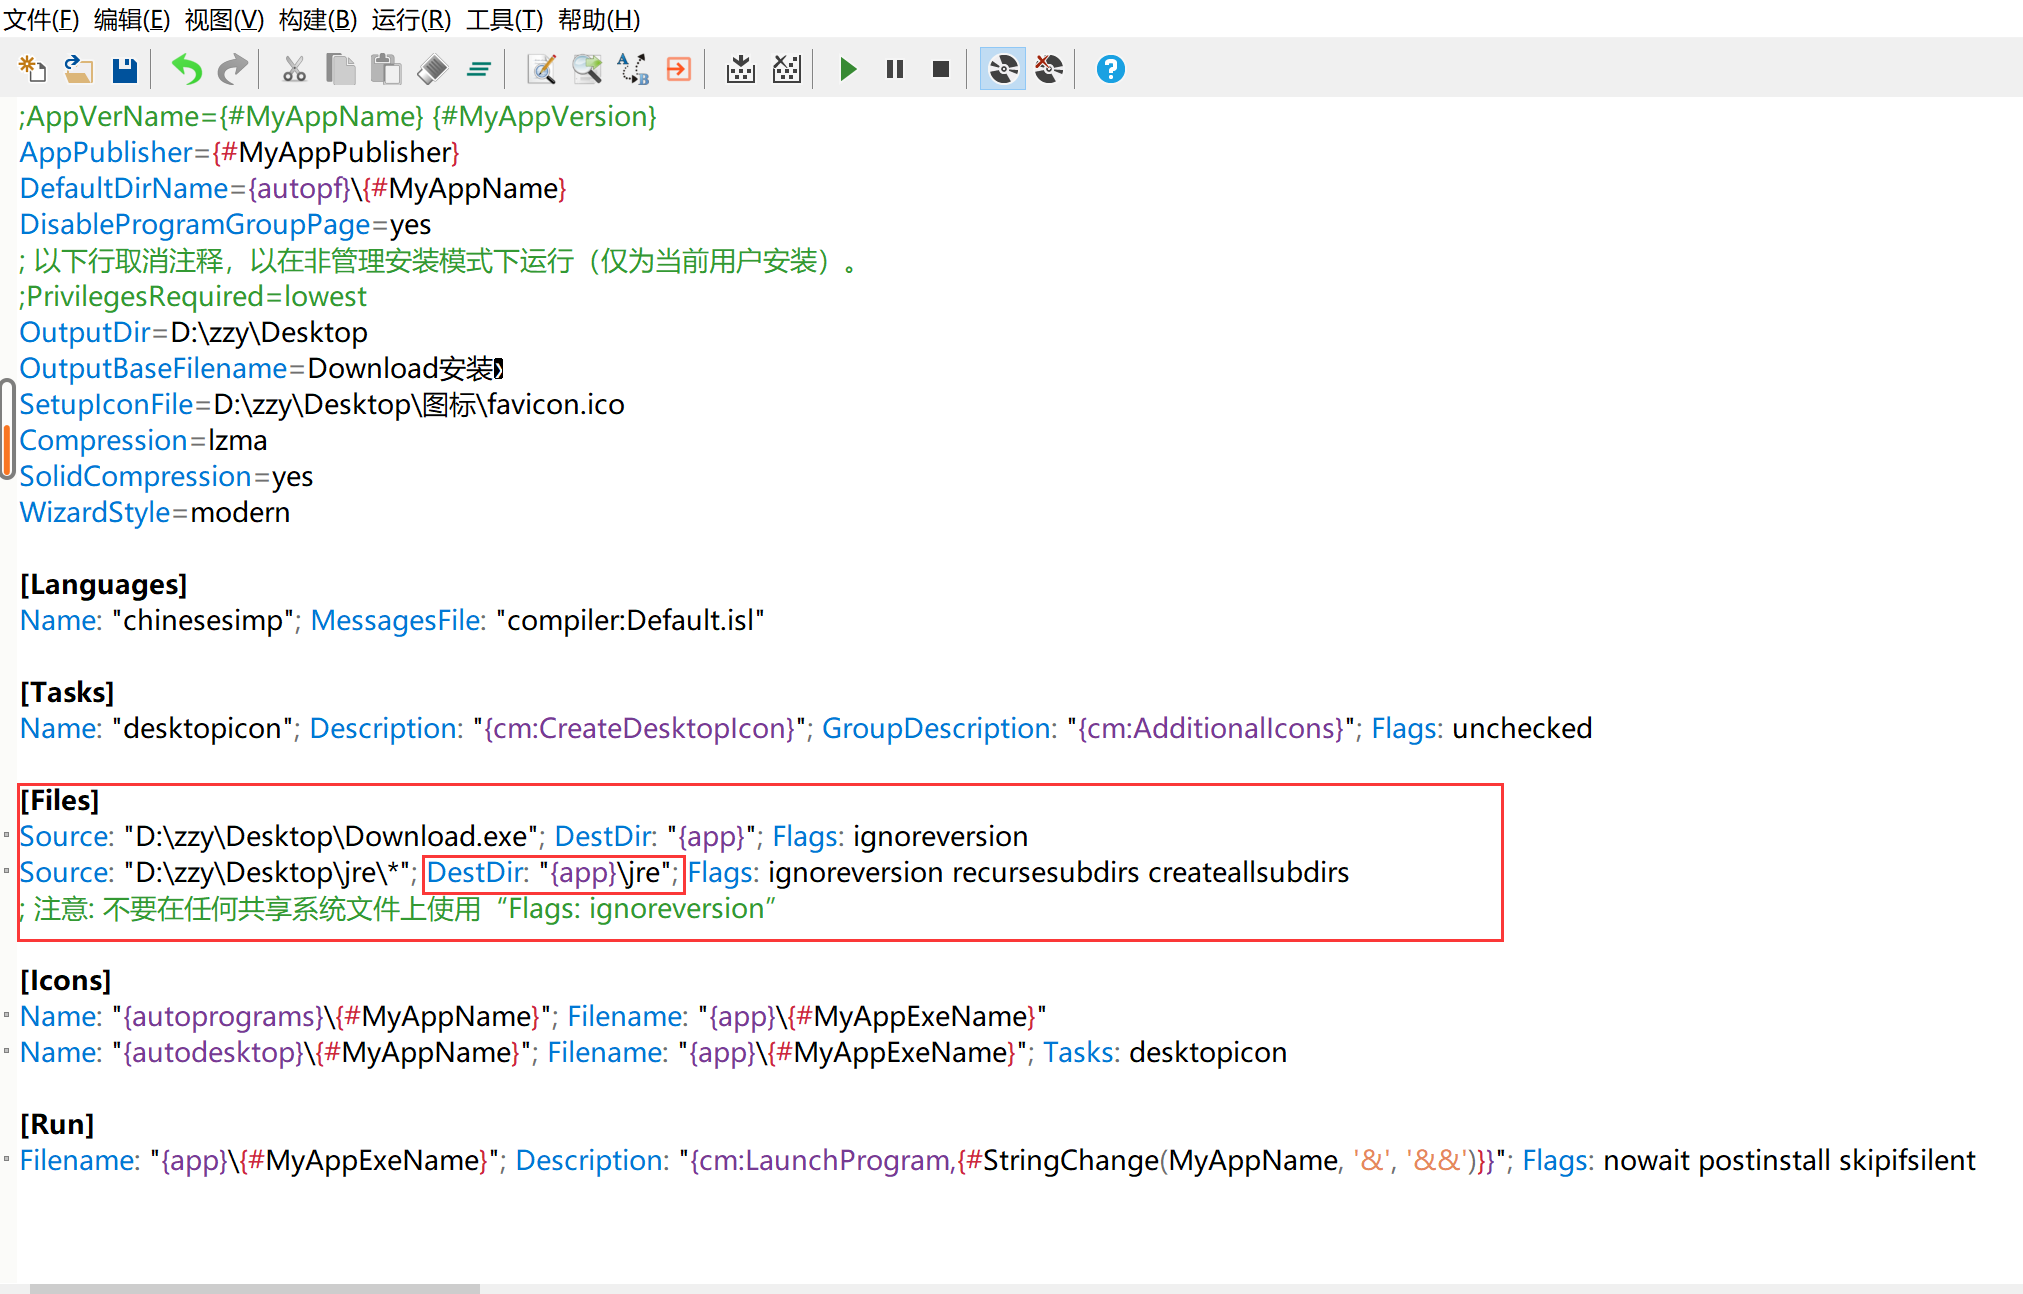
Task: Click the jre\* source path
Action: [x=267, y=872]
